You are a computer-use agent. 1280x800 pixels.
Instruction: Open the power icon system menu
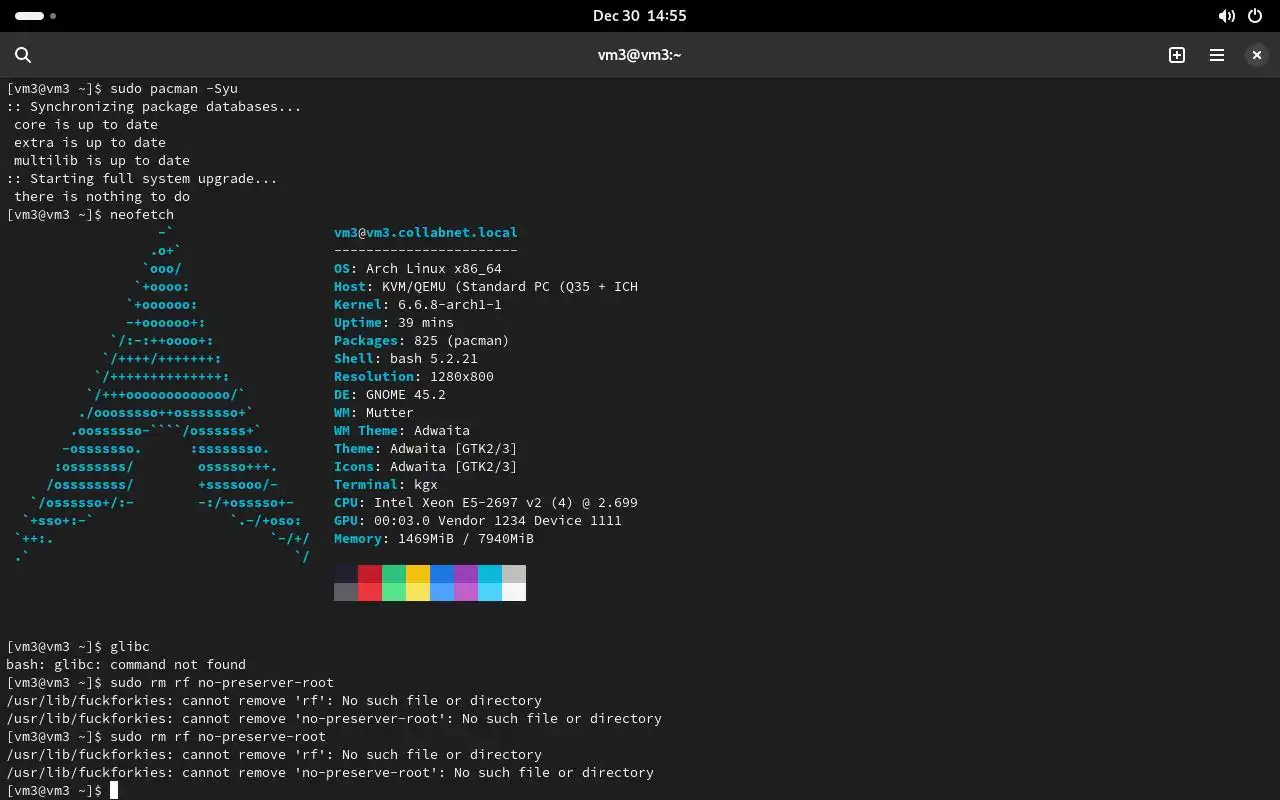tap(1256, 16)
